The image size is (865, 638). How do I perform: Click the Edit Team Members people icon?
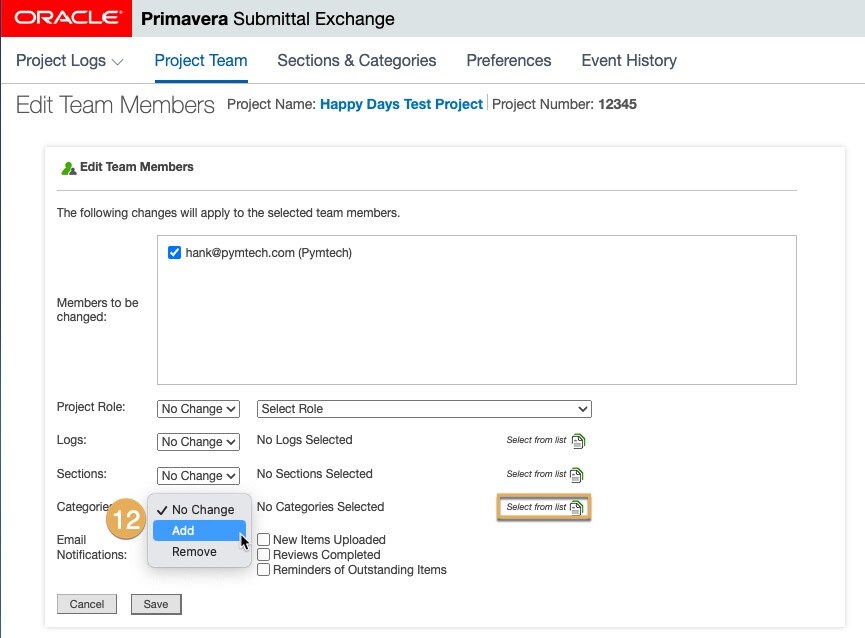click(68, 168)
